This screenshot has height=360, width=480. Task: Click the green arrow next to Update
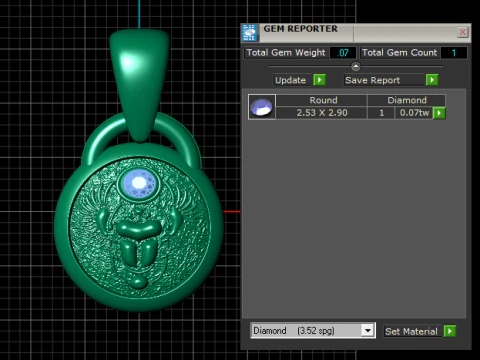coord(319,80)
